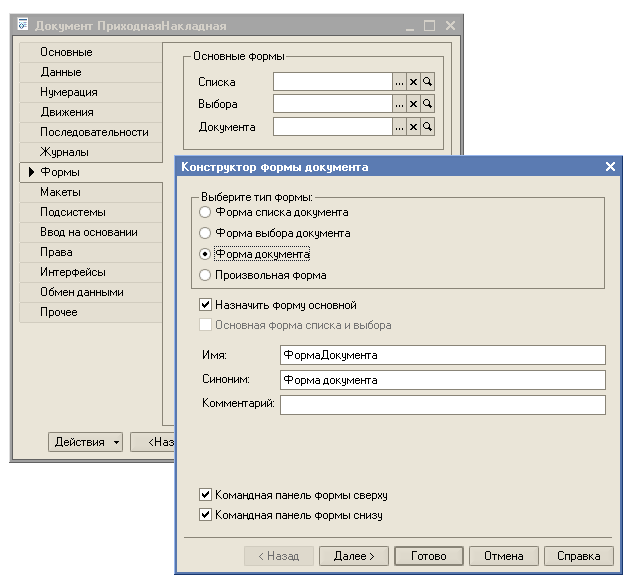This screenshot has height=583, width=633.
Task: Open selection dialog for Документа form field
Action: 399,127
